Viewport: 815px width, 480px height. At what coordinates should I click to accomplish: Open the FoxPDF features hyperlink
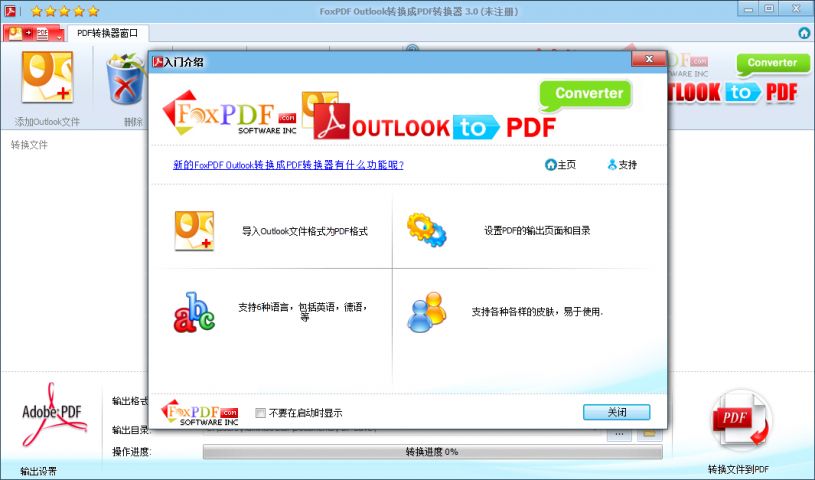(x=288, y=165)
